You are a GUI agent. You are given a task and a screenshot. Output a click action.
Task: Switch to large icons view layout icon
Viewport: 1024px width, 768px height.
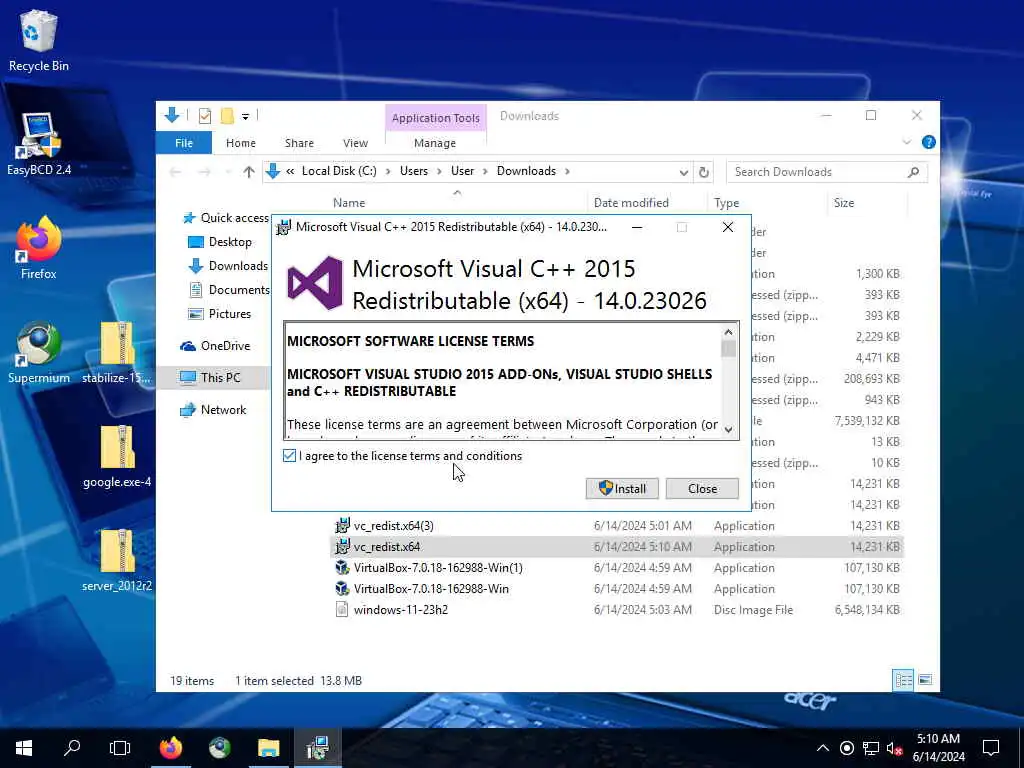coord(925,680)
